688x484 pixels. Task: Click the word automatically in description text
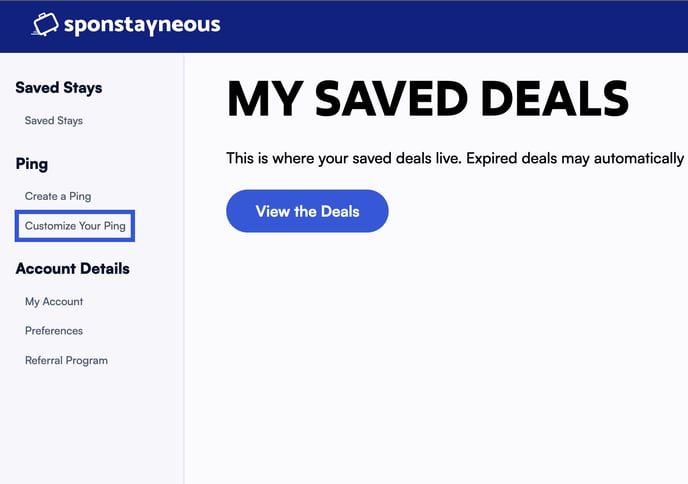point(639,158)
